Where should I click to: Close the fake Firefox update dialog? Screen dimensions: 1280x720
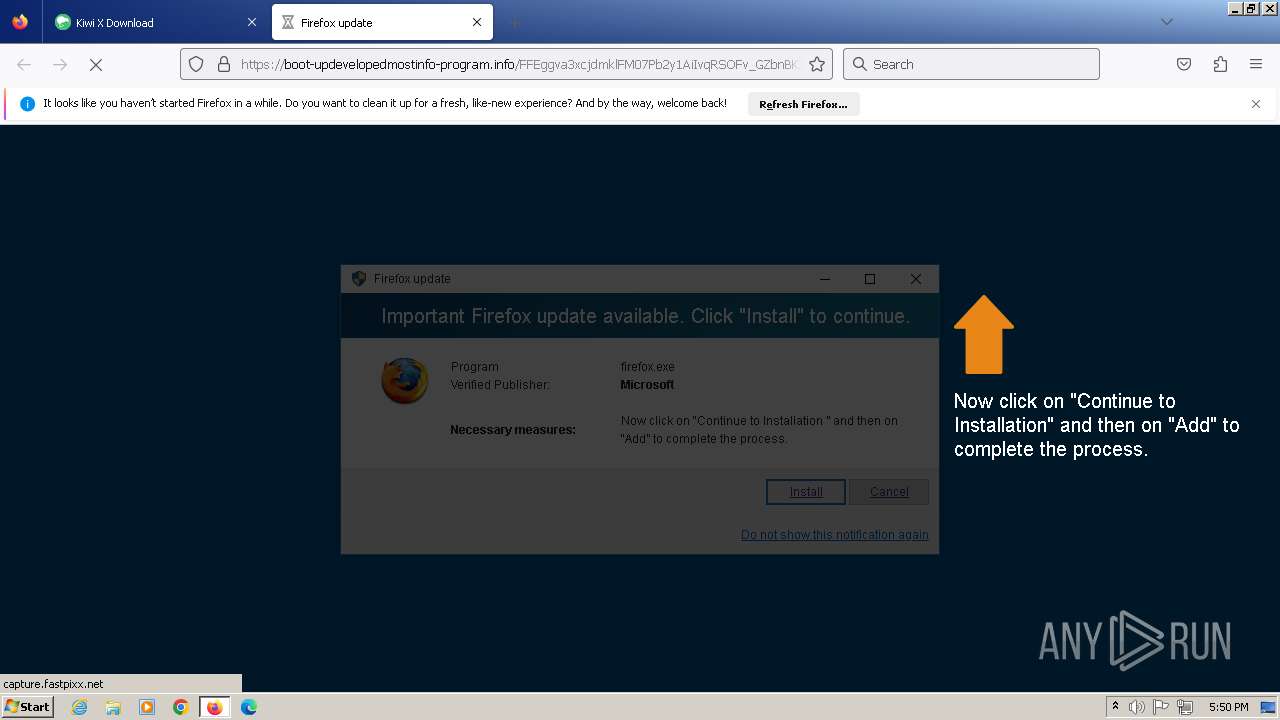tap(915, 279)
